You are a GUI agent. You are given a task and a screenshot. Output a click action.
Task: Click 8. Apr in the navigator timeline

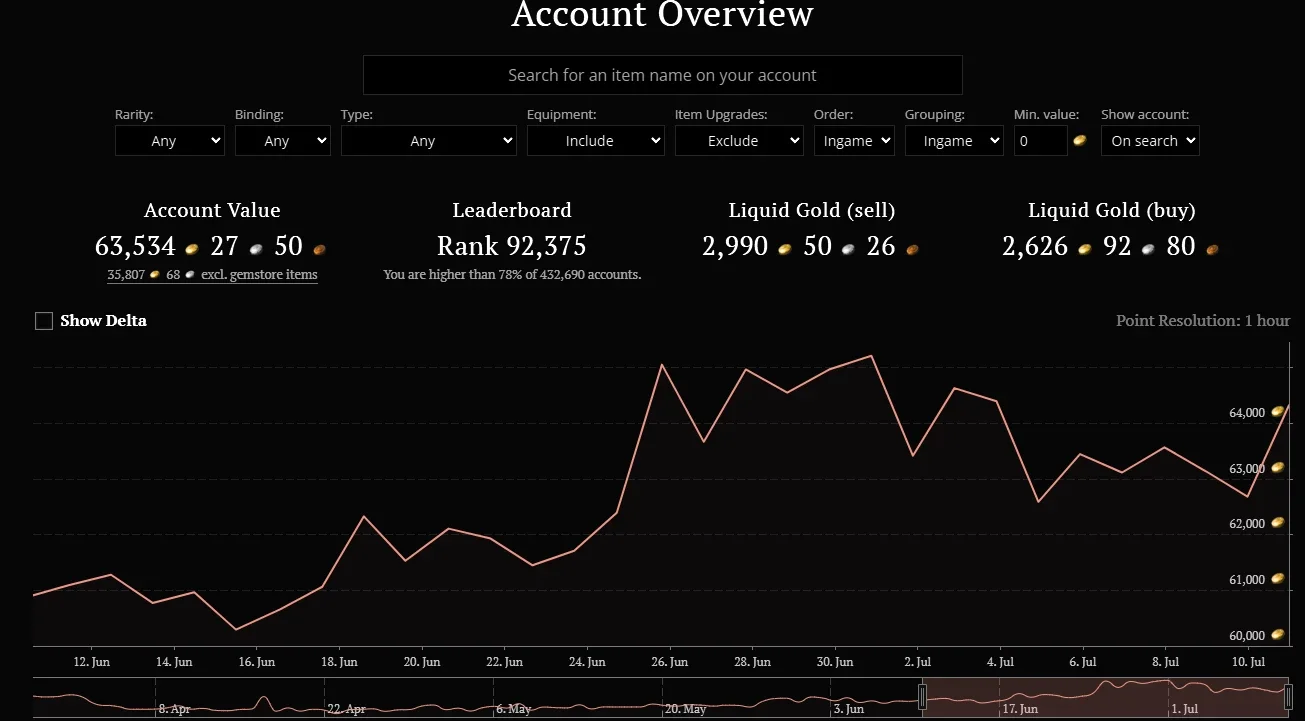(x=174, y=709)
